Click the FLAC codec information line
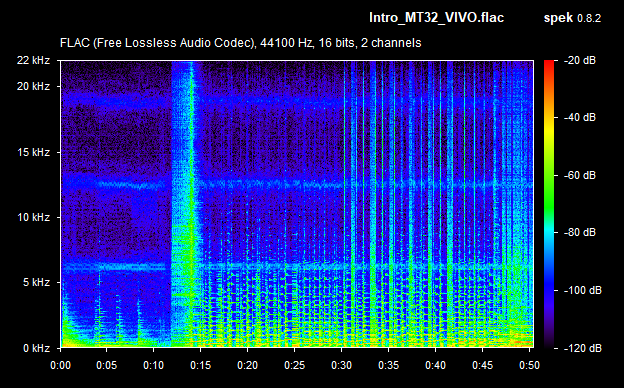This screenshot has width=624, height=388. click(x=240, y=43)
